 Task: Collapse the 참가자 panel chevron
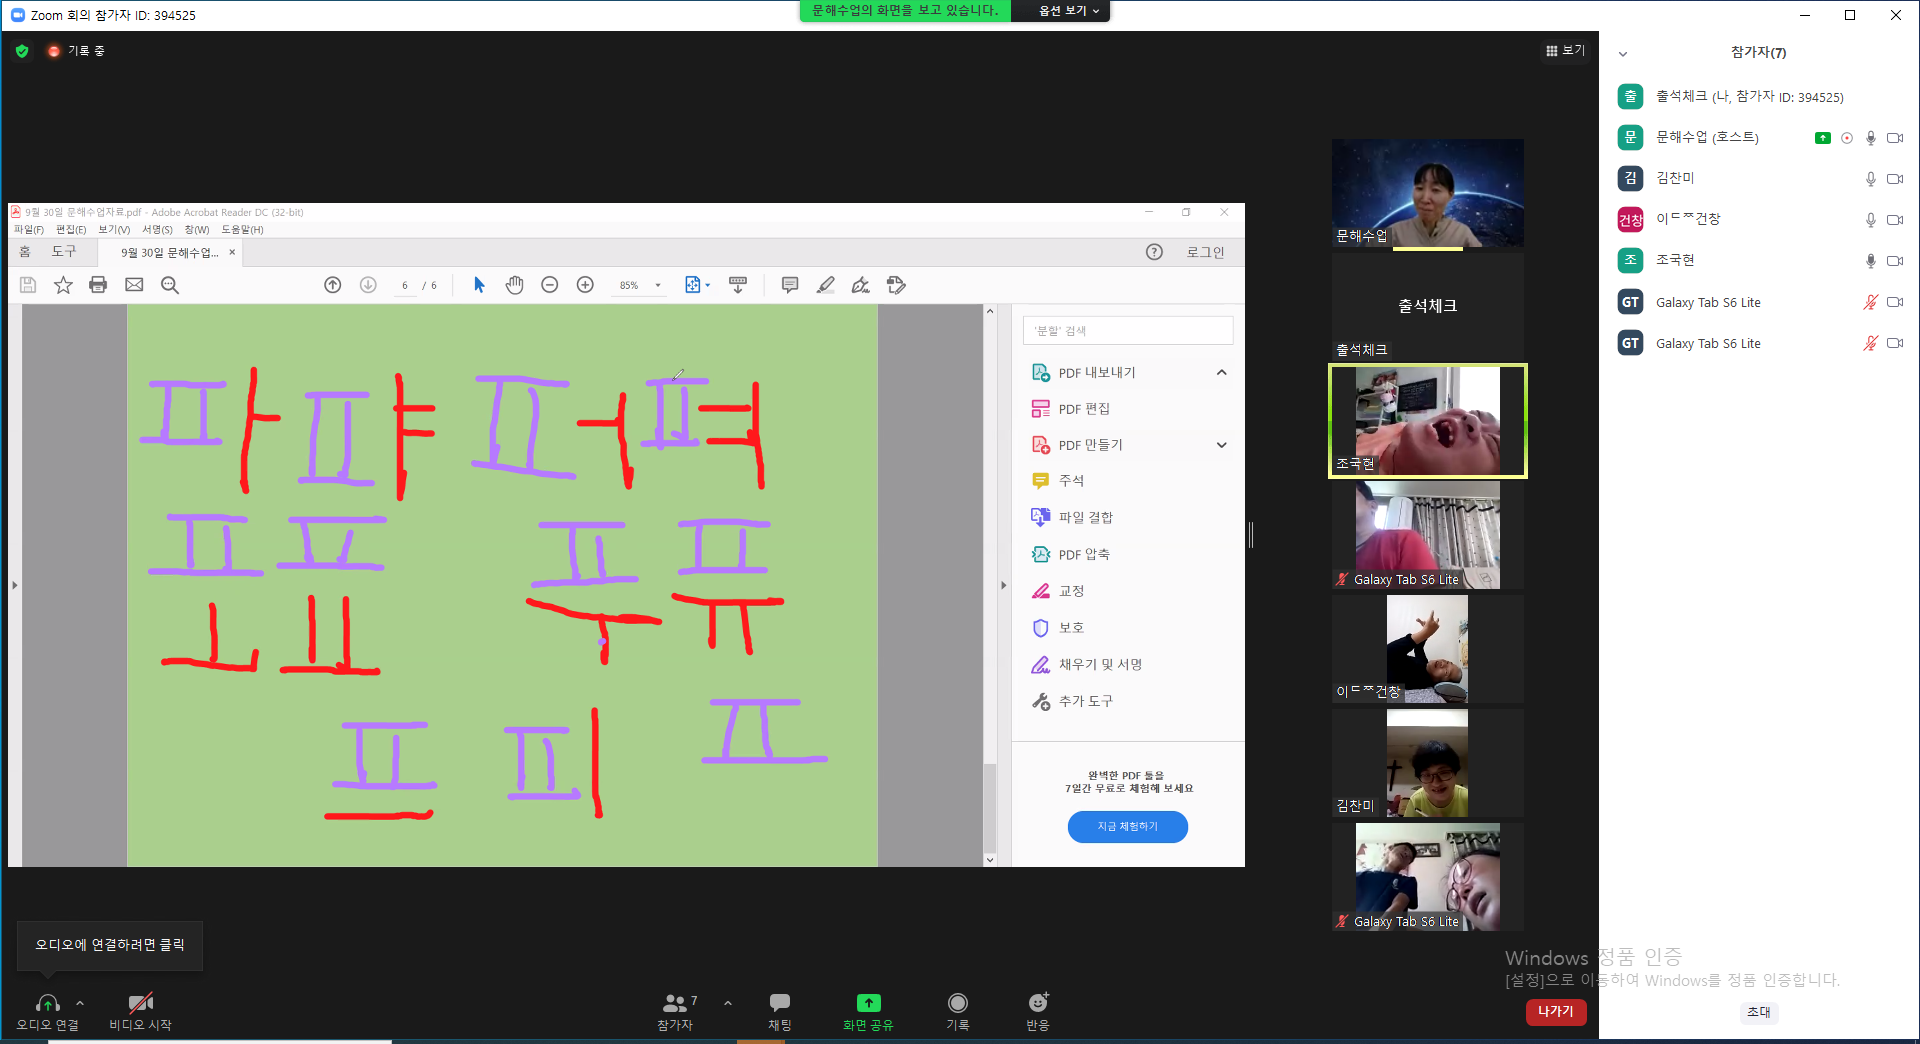tap(1623, 54)
